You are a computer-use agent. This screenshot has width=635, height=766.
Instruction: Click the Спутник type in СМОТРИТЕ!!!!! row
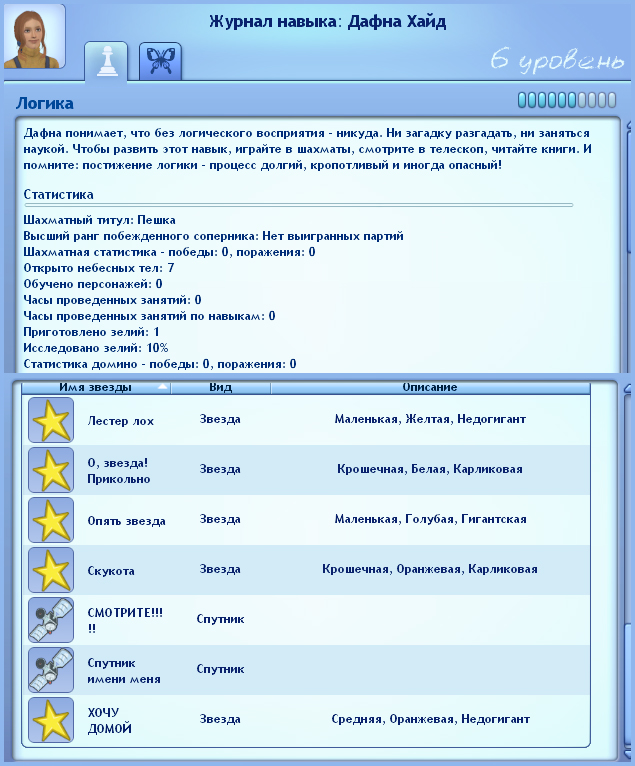[220, 619]
